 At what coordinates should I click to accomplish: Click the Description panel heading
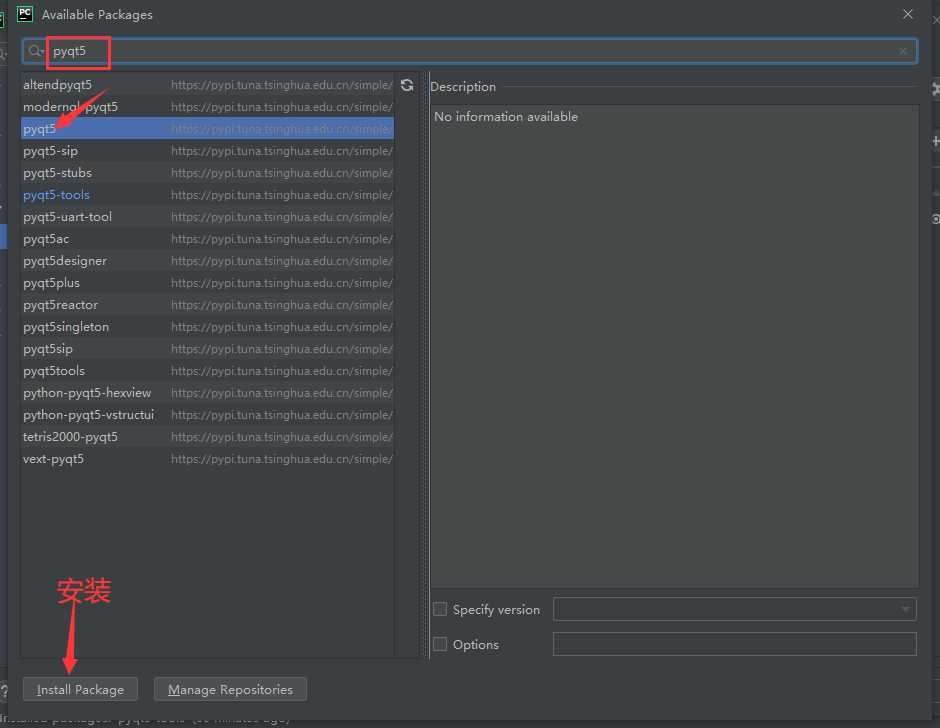[x=463, y=87]
